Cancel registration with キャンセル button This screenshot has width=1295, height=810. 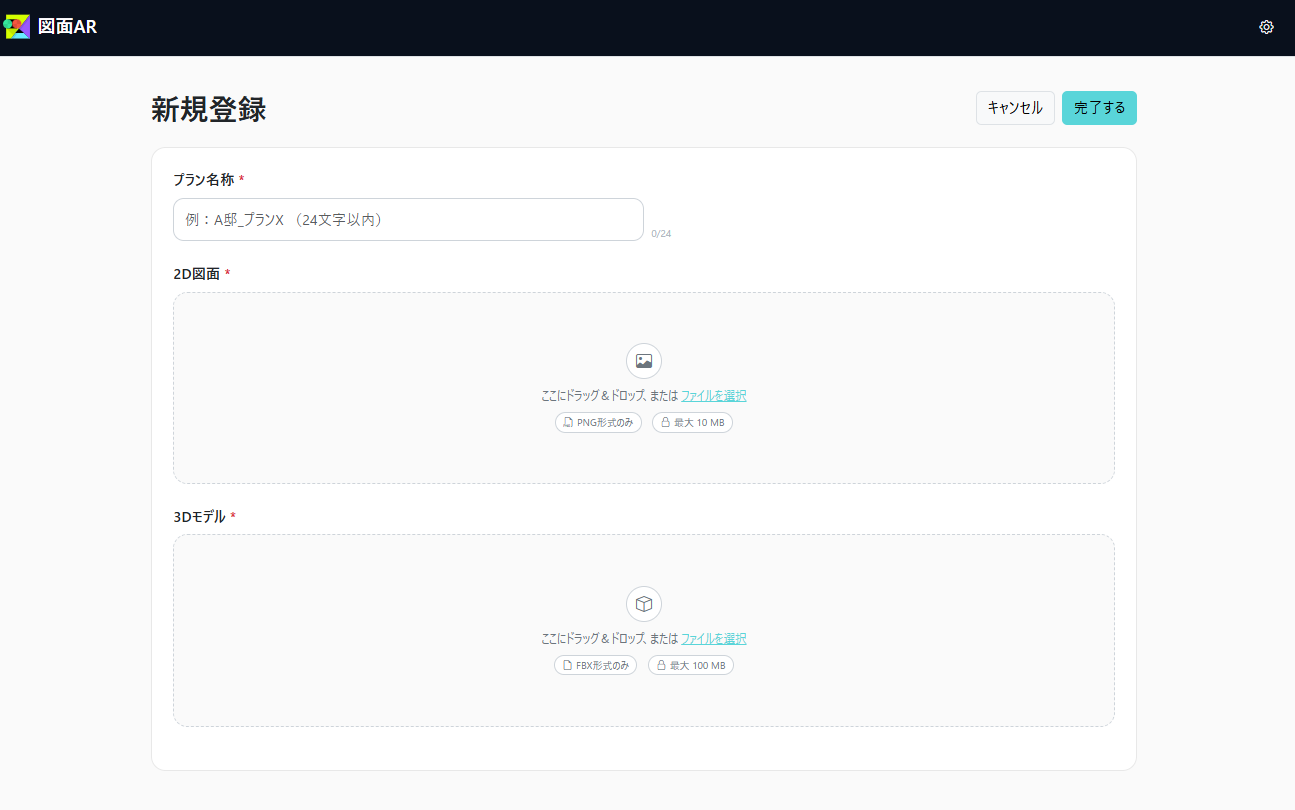click(1015, 108)
